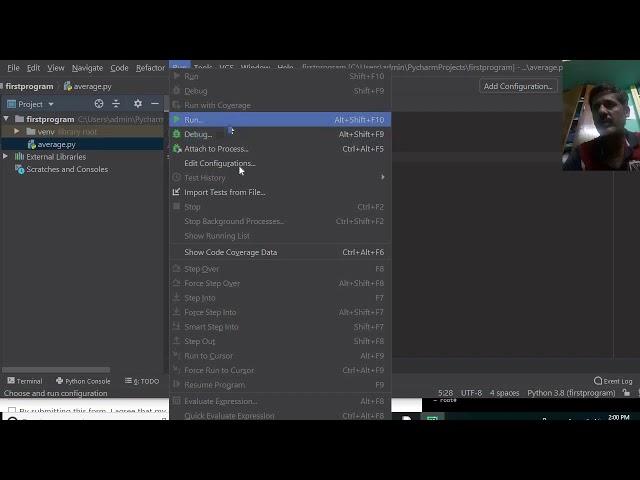The image size is (640, 480).
Task: Click the green bug Debug... icon
Action: (176, 134)
